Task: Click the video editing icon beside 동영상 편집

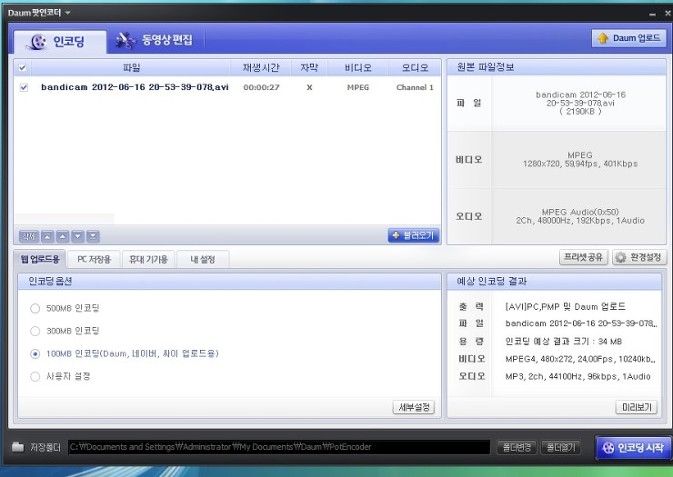Action: 125,40
